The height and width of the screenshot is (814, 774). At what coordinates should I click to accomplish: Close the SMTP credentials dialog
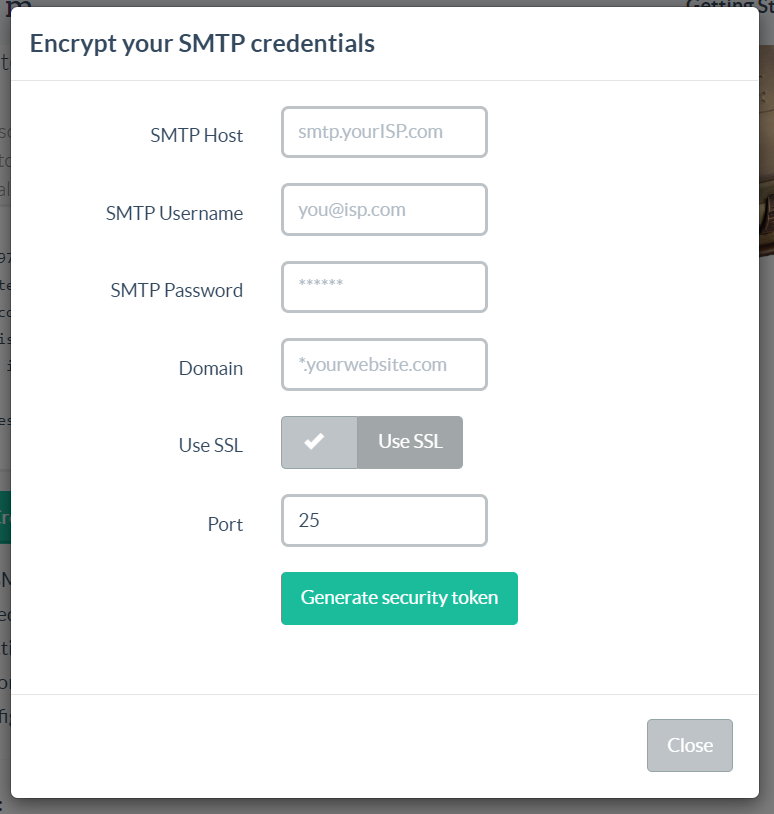click(x=689, y=745)
